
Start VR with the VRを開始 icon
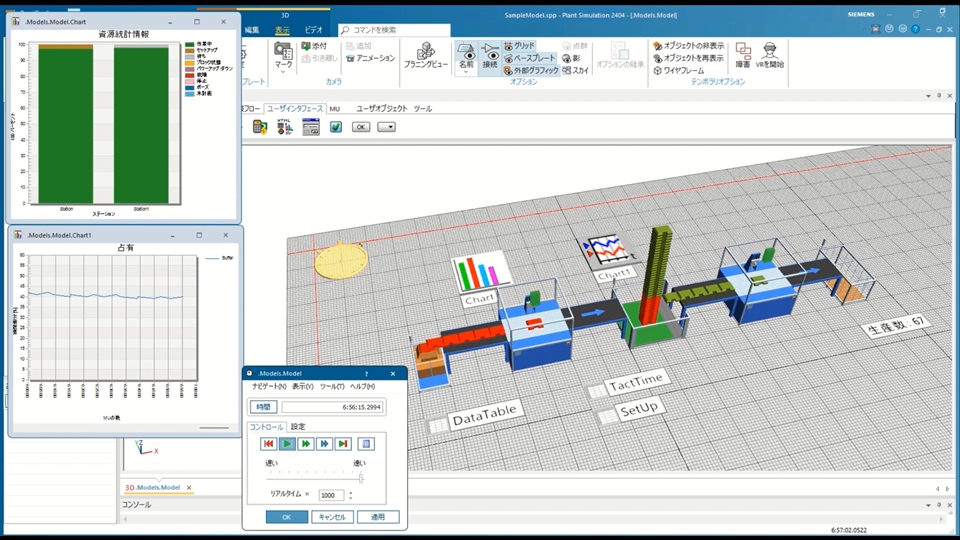pos(770,54)
